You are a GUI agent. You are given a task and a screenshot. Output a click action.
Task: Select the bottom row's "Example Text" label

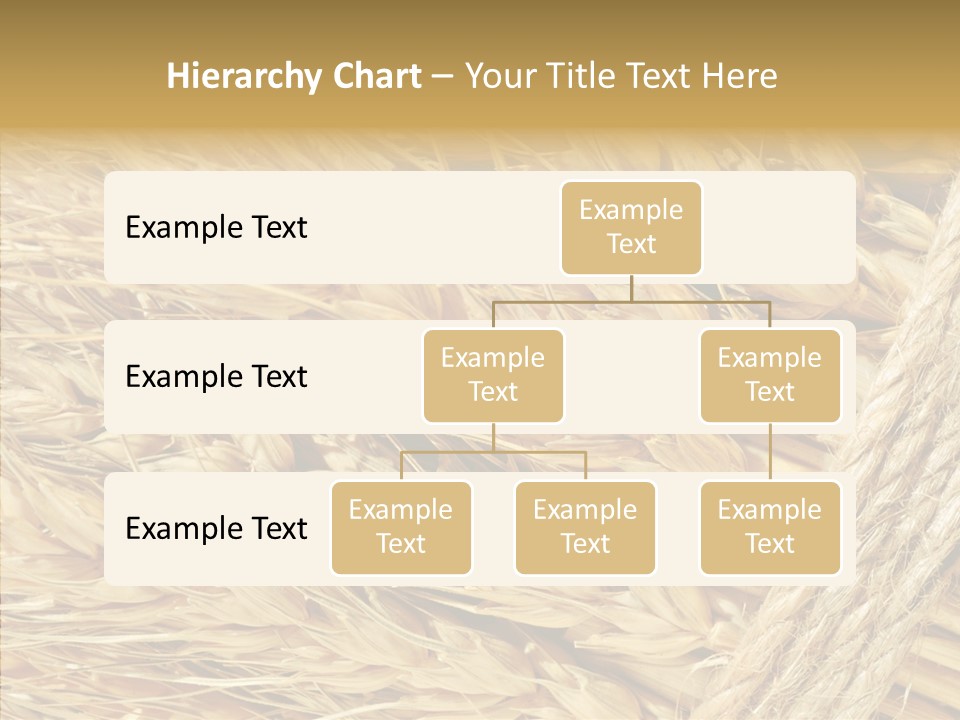click(216, 529)
